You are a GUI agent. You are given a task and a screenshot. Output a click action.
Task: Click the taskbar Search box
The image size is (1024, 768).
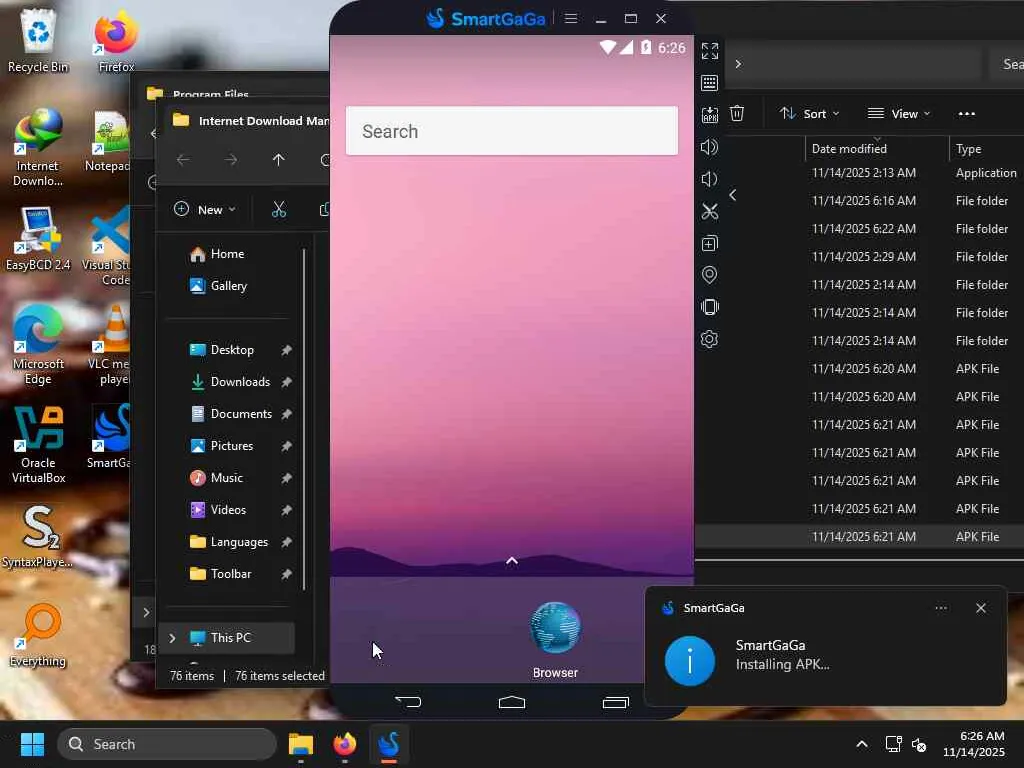coord(167,744)
